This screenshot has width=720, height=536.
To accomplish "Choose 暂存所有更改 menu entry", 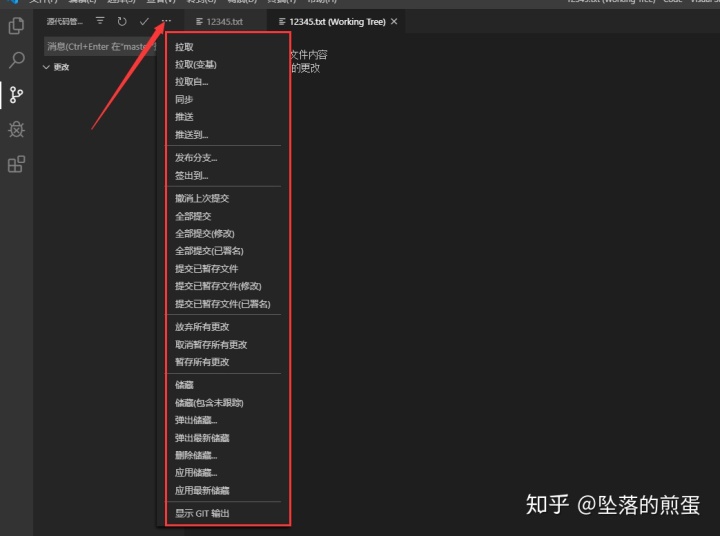I will (202, 362).
